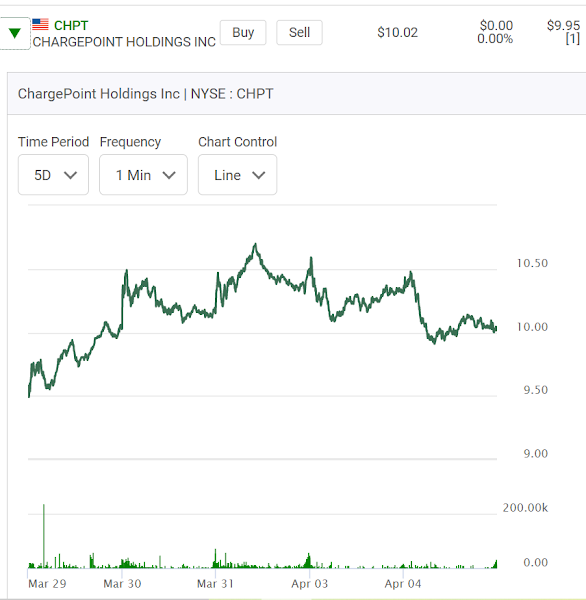Collapse the CHPT row with green triangle
Viewport: 586px width, 600px height.
[15, 33]
